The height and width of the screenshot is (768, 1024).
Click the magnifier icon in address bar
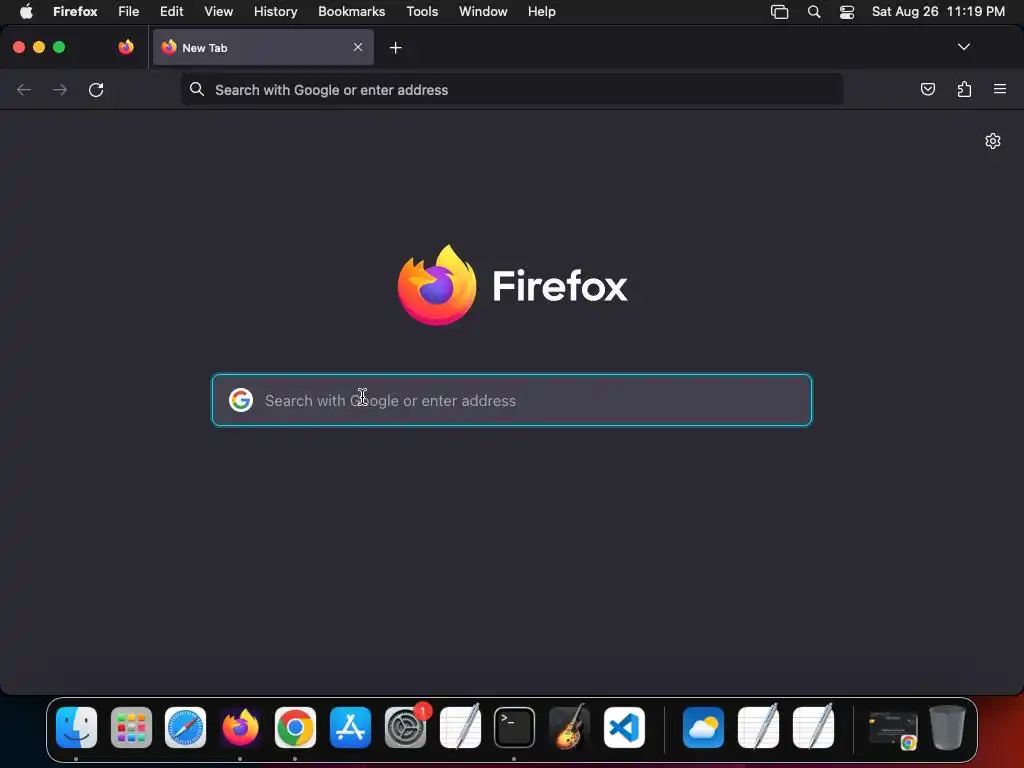(x=197, y=89)
